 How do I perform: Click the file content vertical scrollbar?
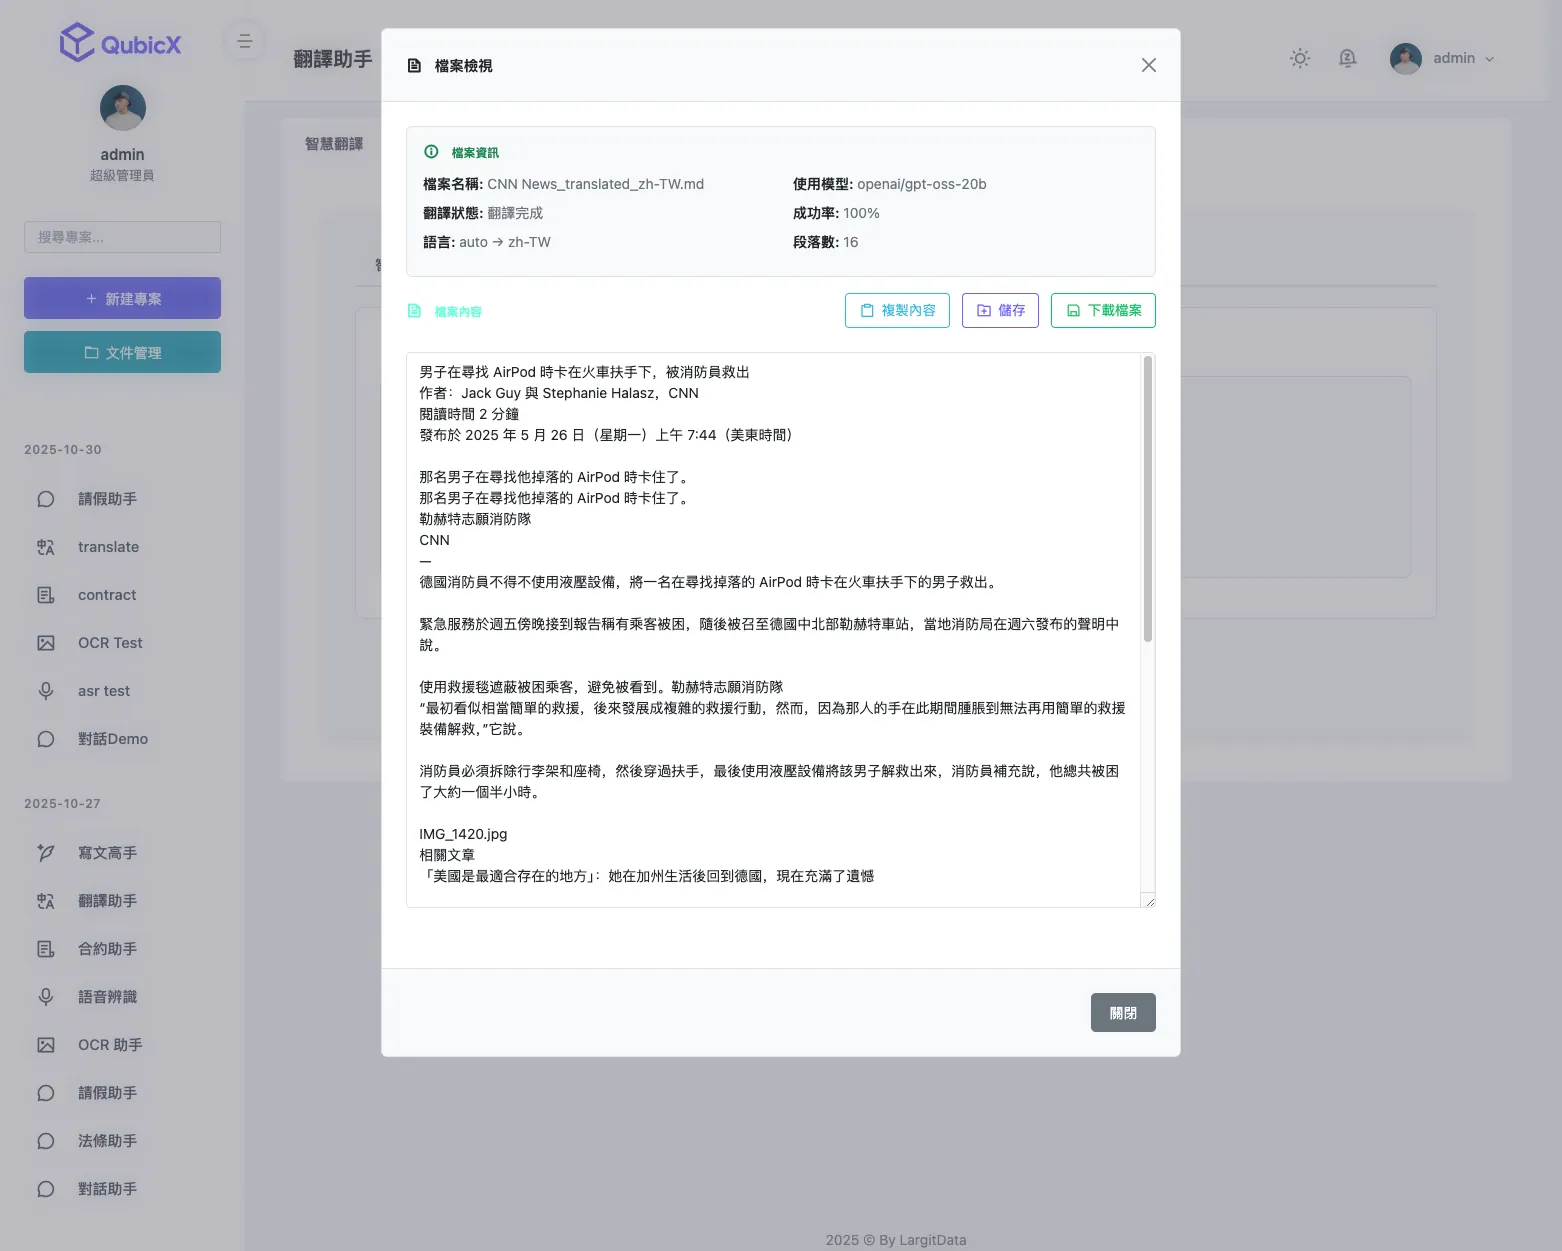pyautogui.click(x=1147, y=500)
